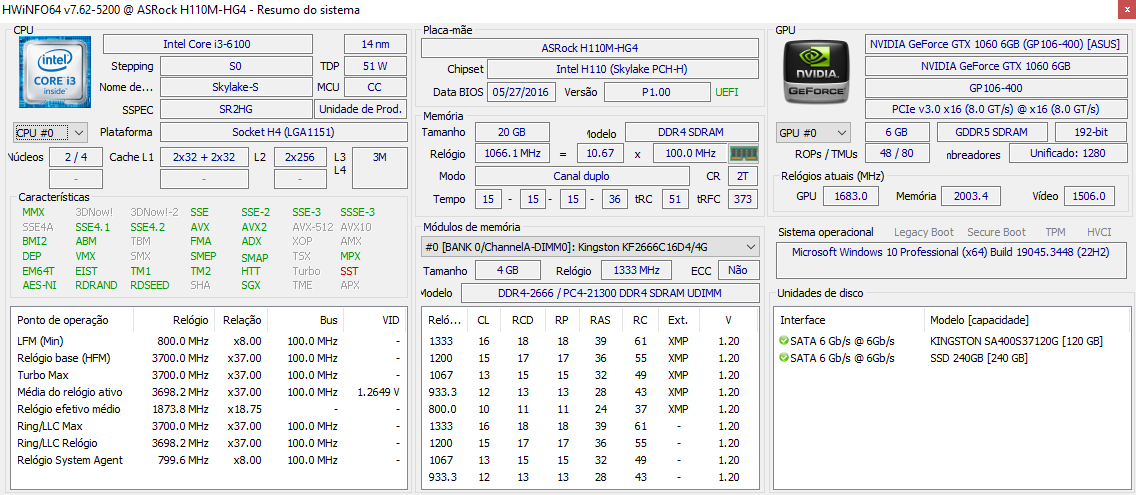Click the Legacy Boot indicator
1136x495 pixels.
click(924, 232)
